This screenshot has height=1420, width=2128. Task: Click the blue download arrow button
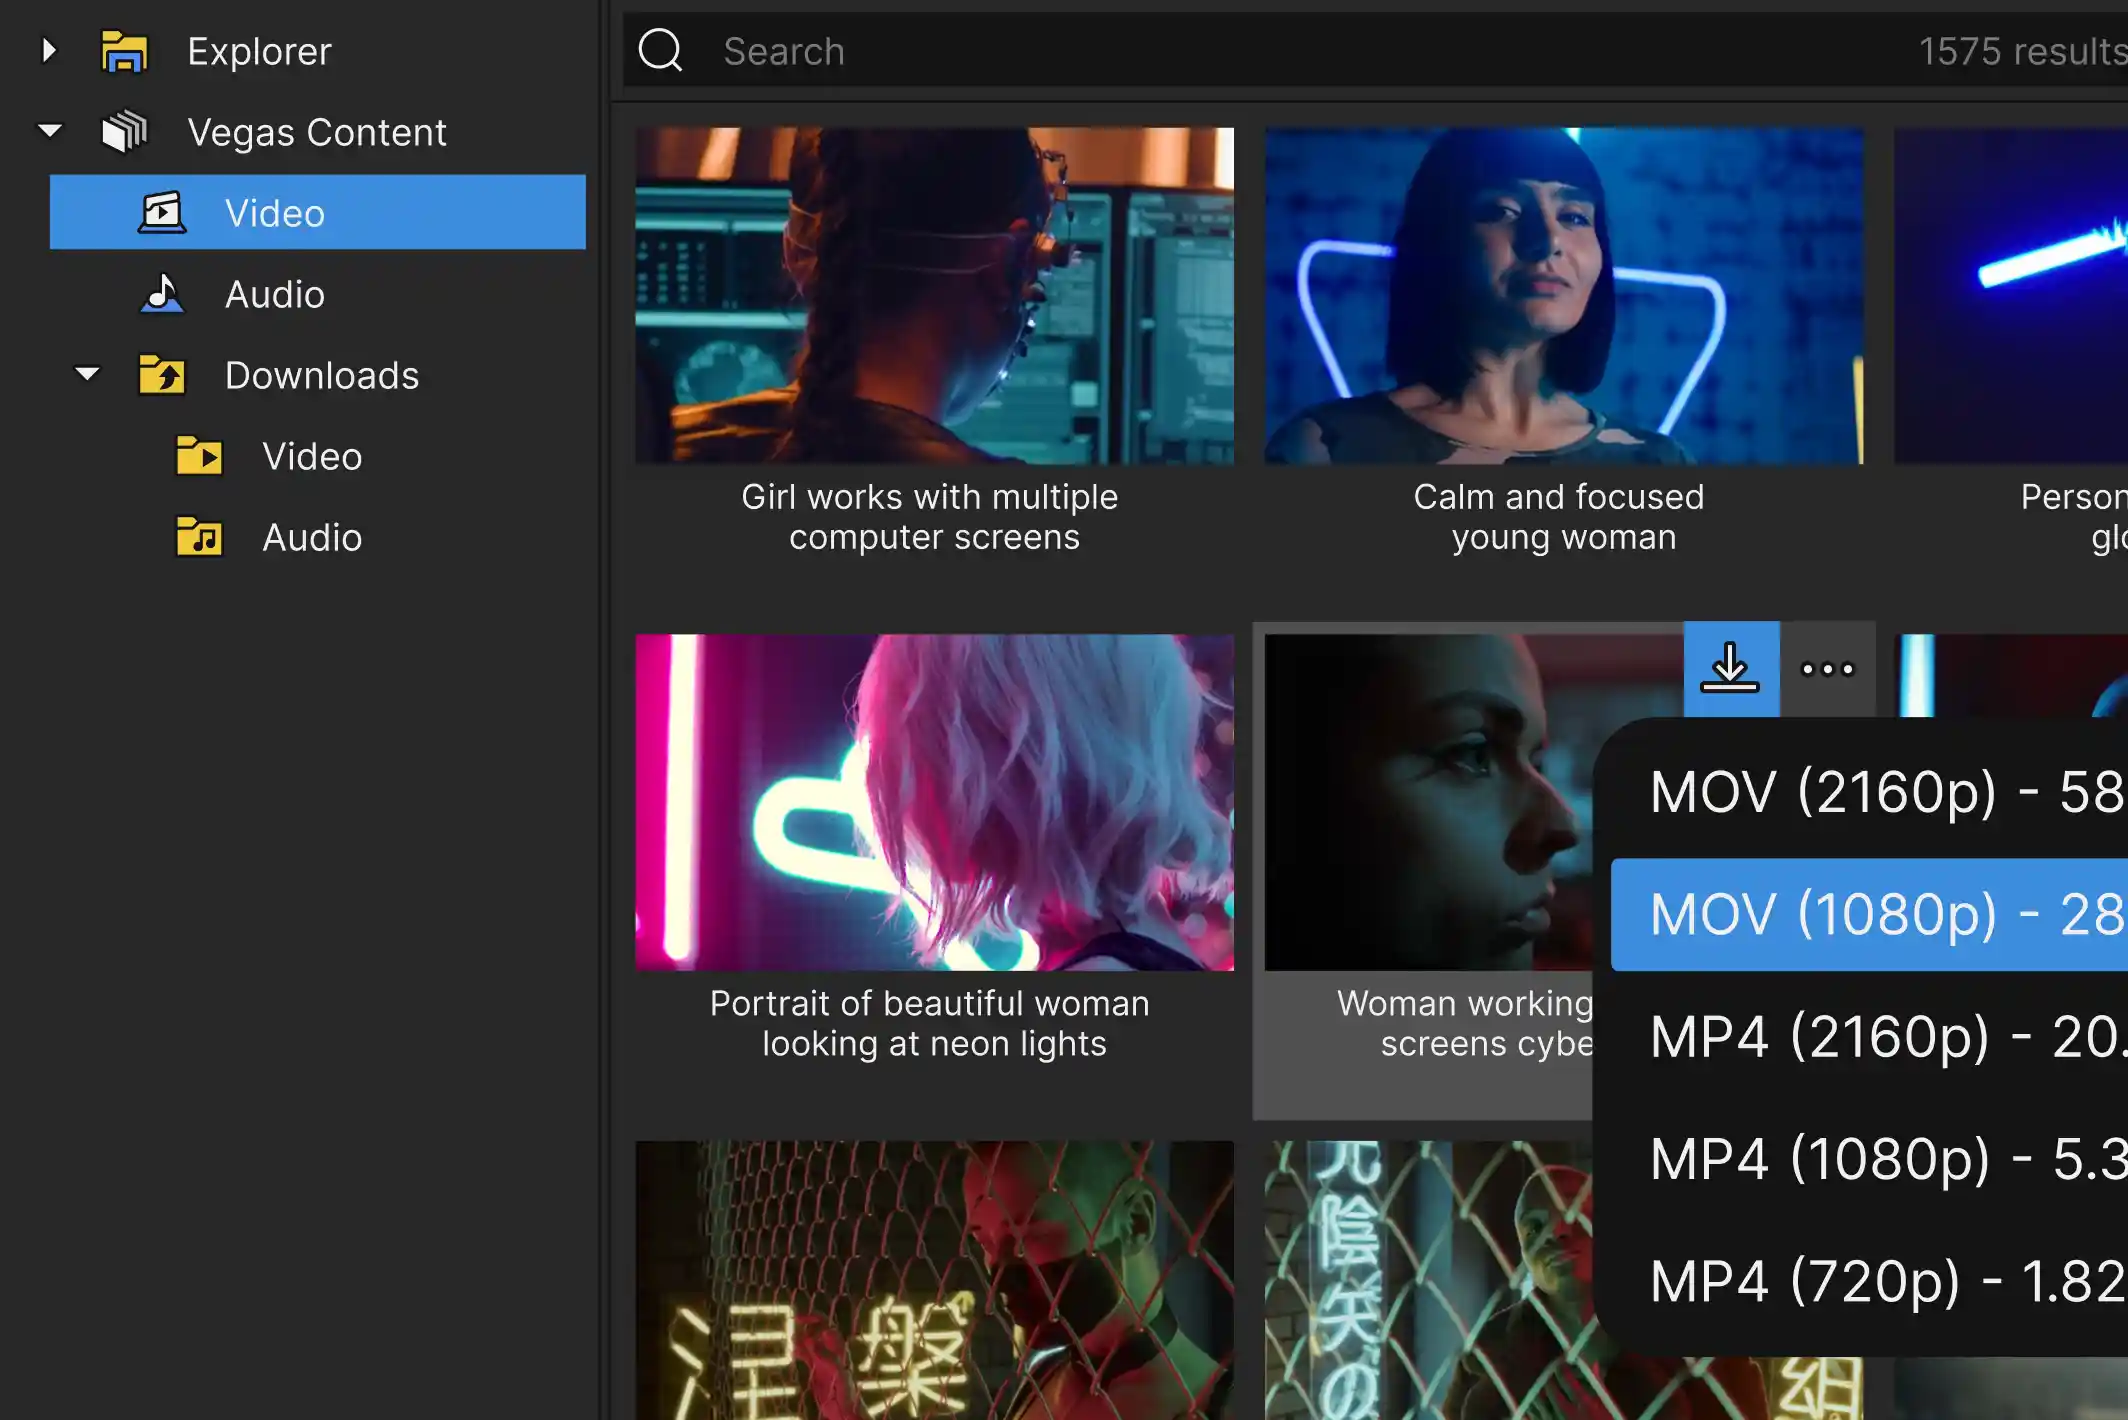click(1731, 668)
